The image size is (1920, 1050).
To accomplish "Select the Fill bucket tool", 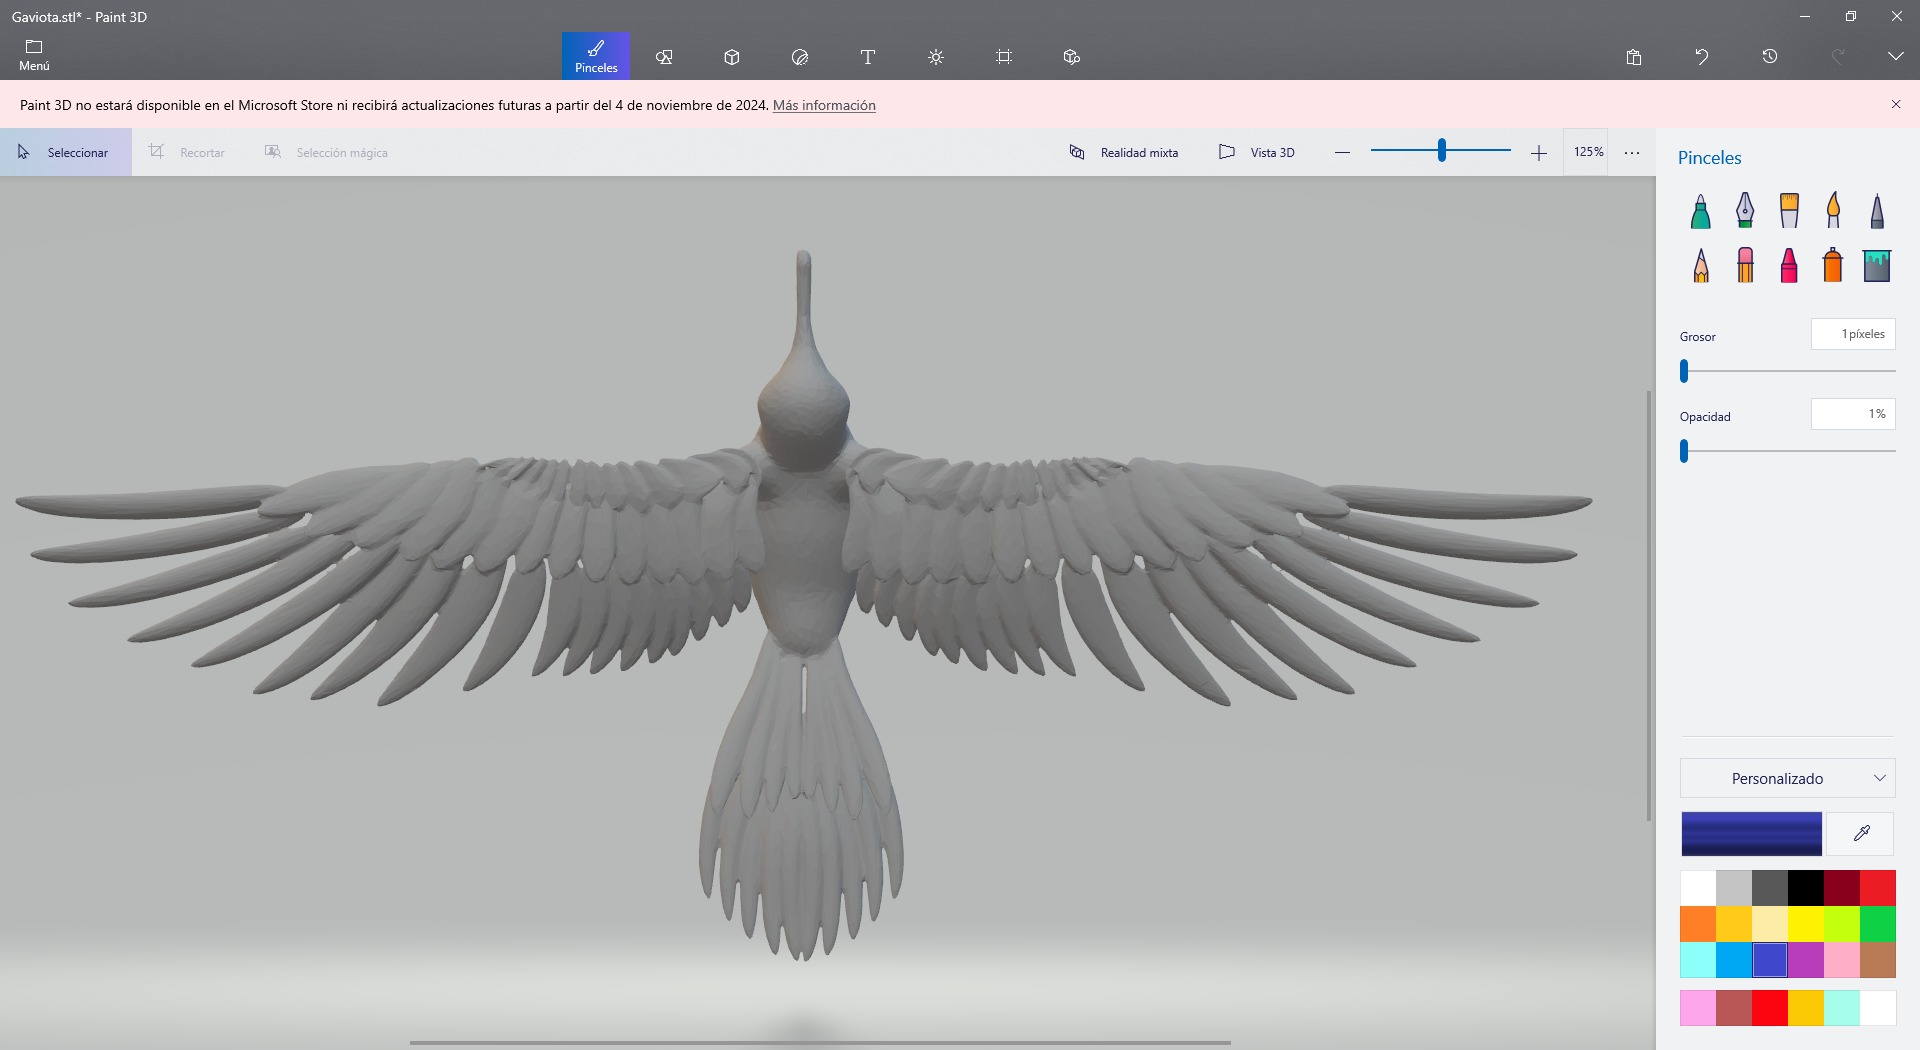I will (1877, 265).
